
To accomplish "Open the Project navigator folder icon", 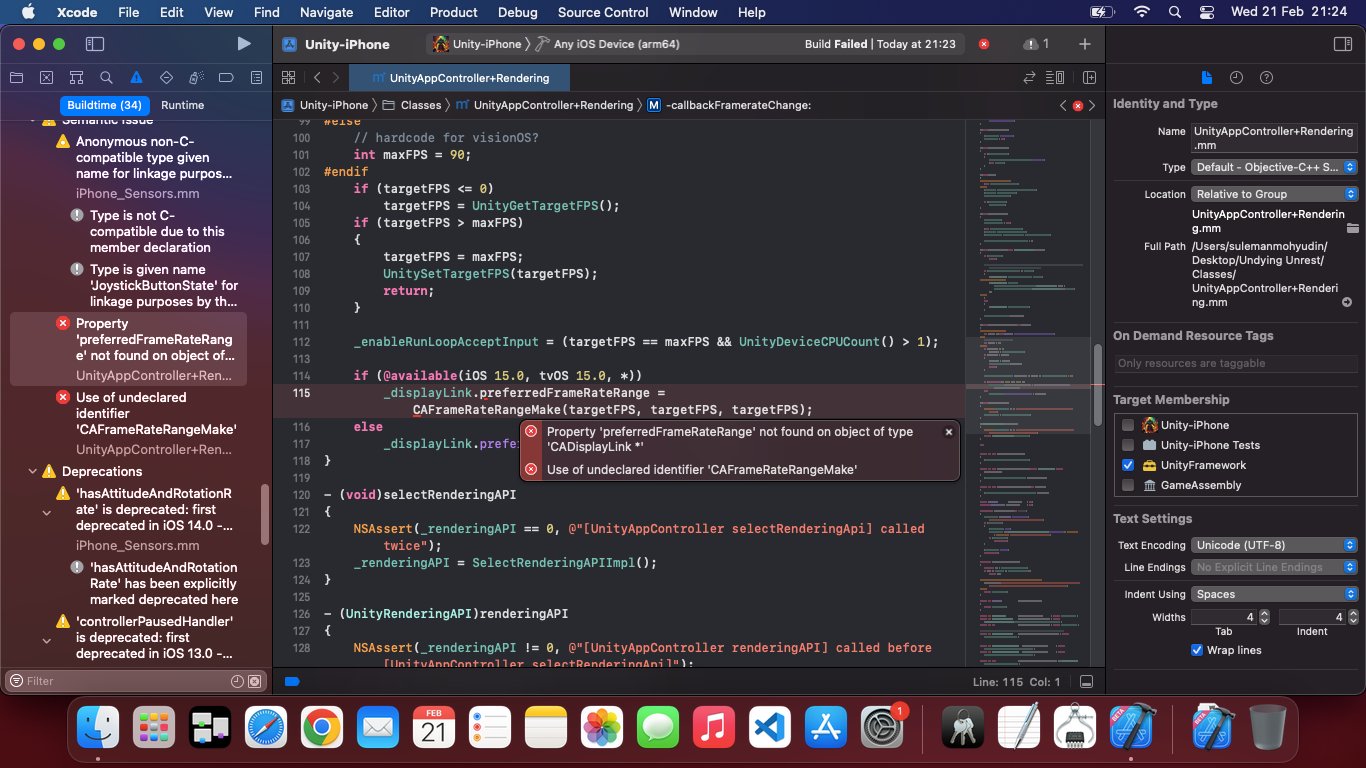I will click(x=16, y=78).
